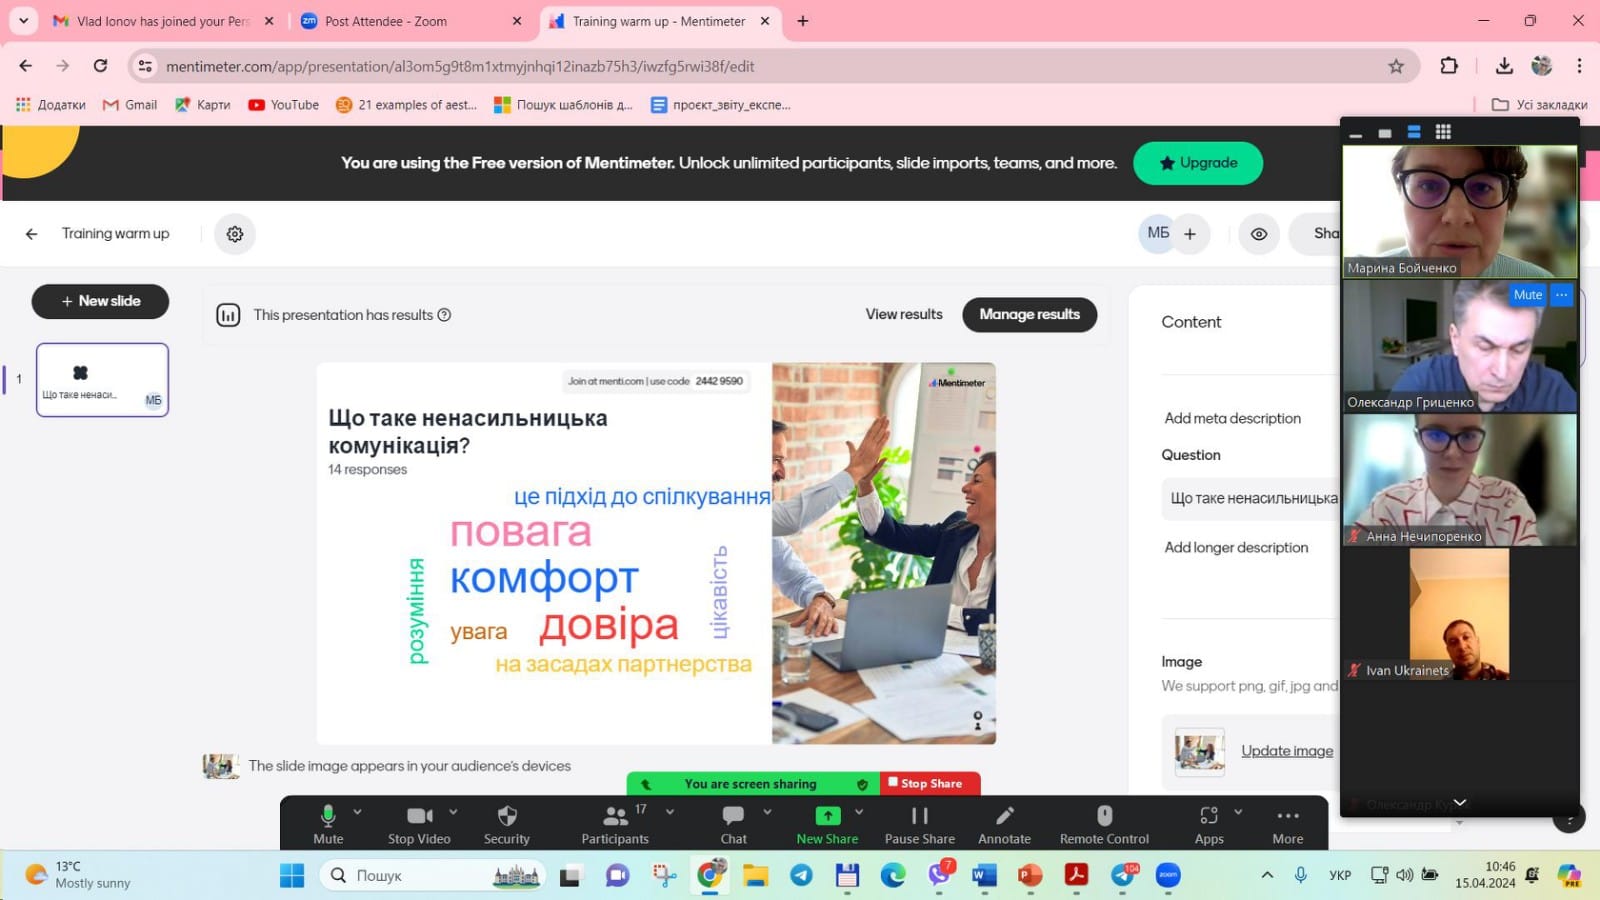Click the New Share icon
This screenshot has height=900, width=1600.
click(x=827, y=817)
